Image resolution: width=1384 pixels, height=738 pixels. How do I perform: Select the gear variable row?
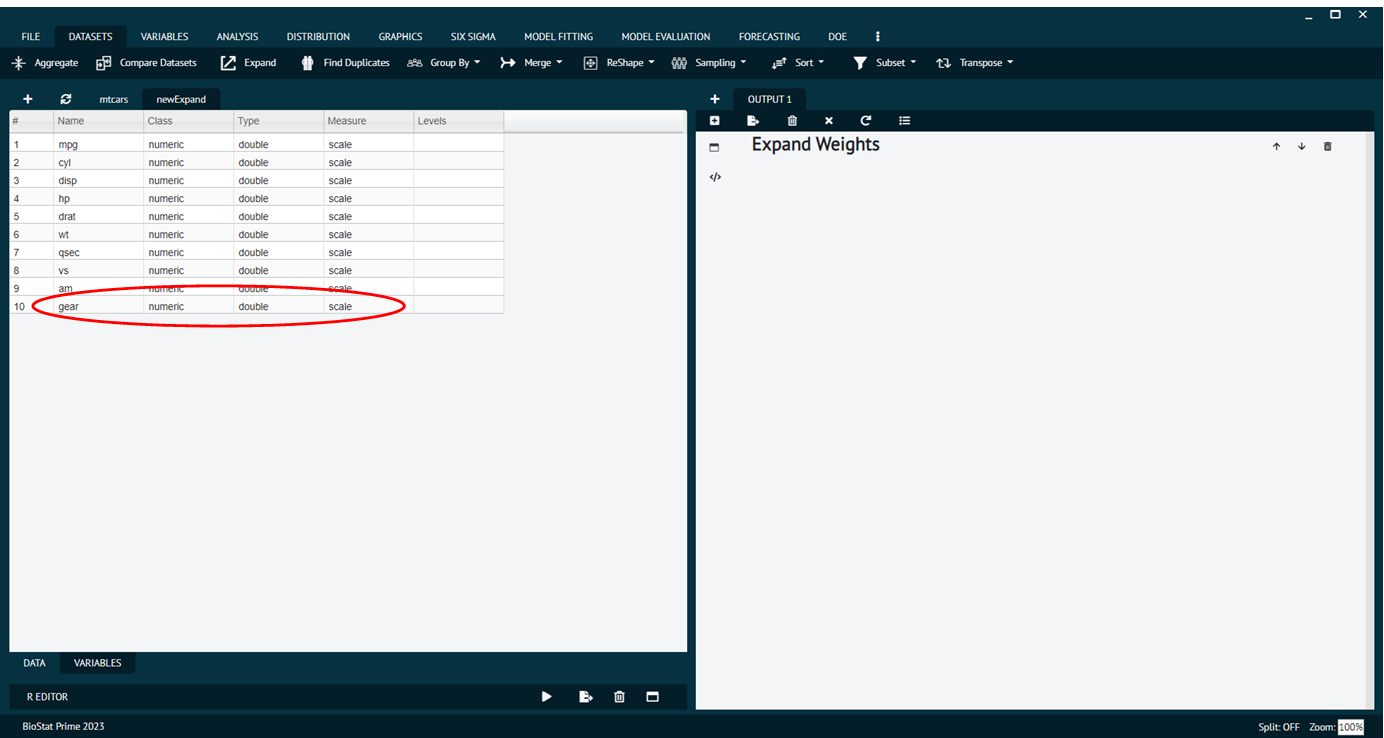click(68, 307)
